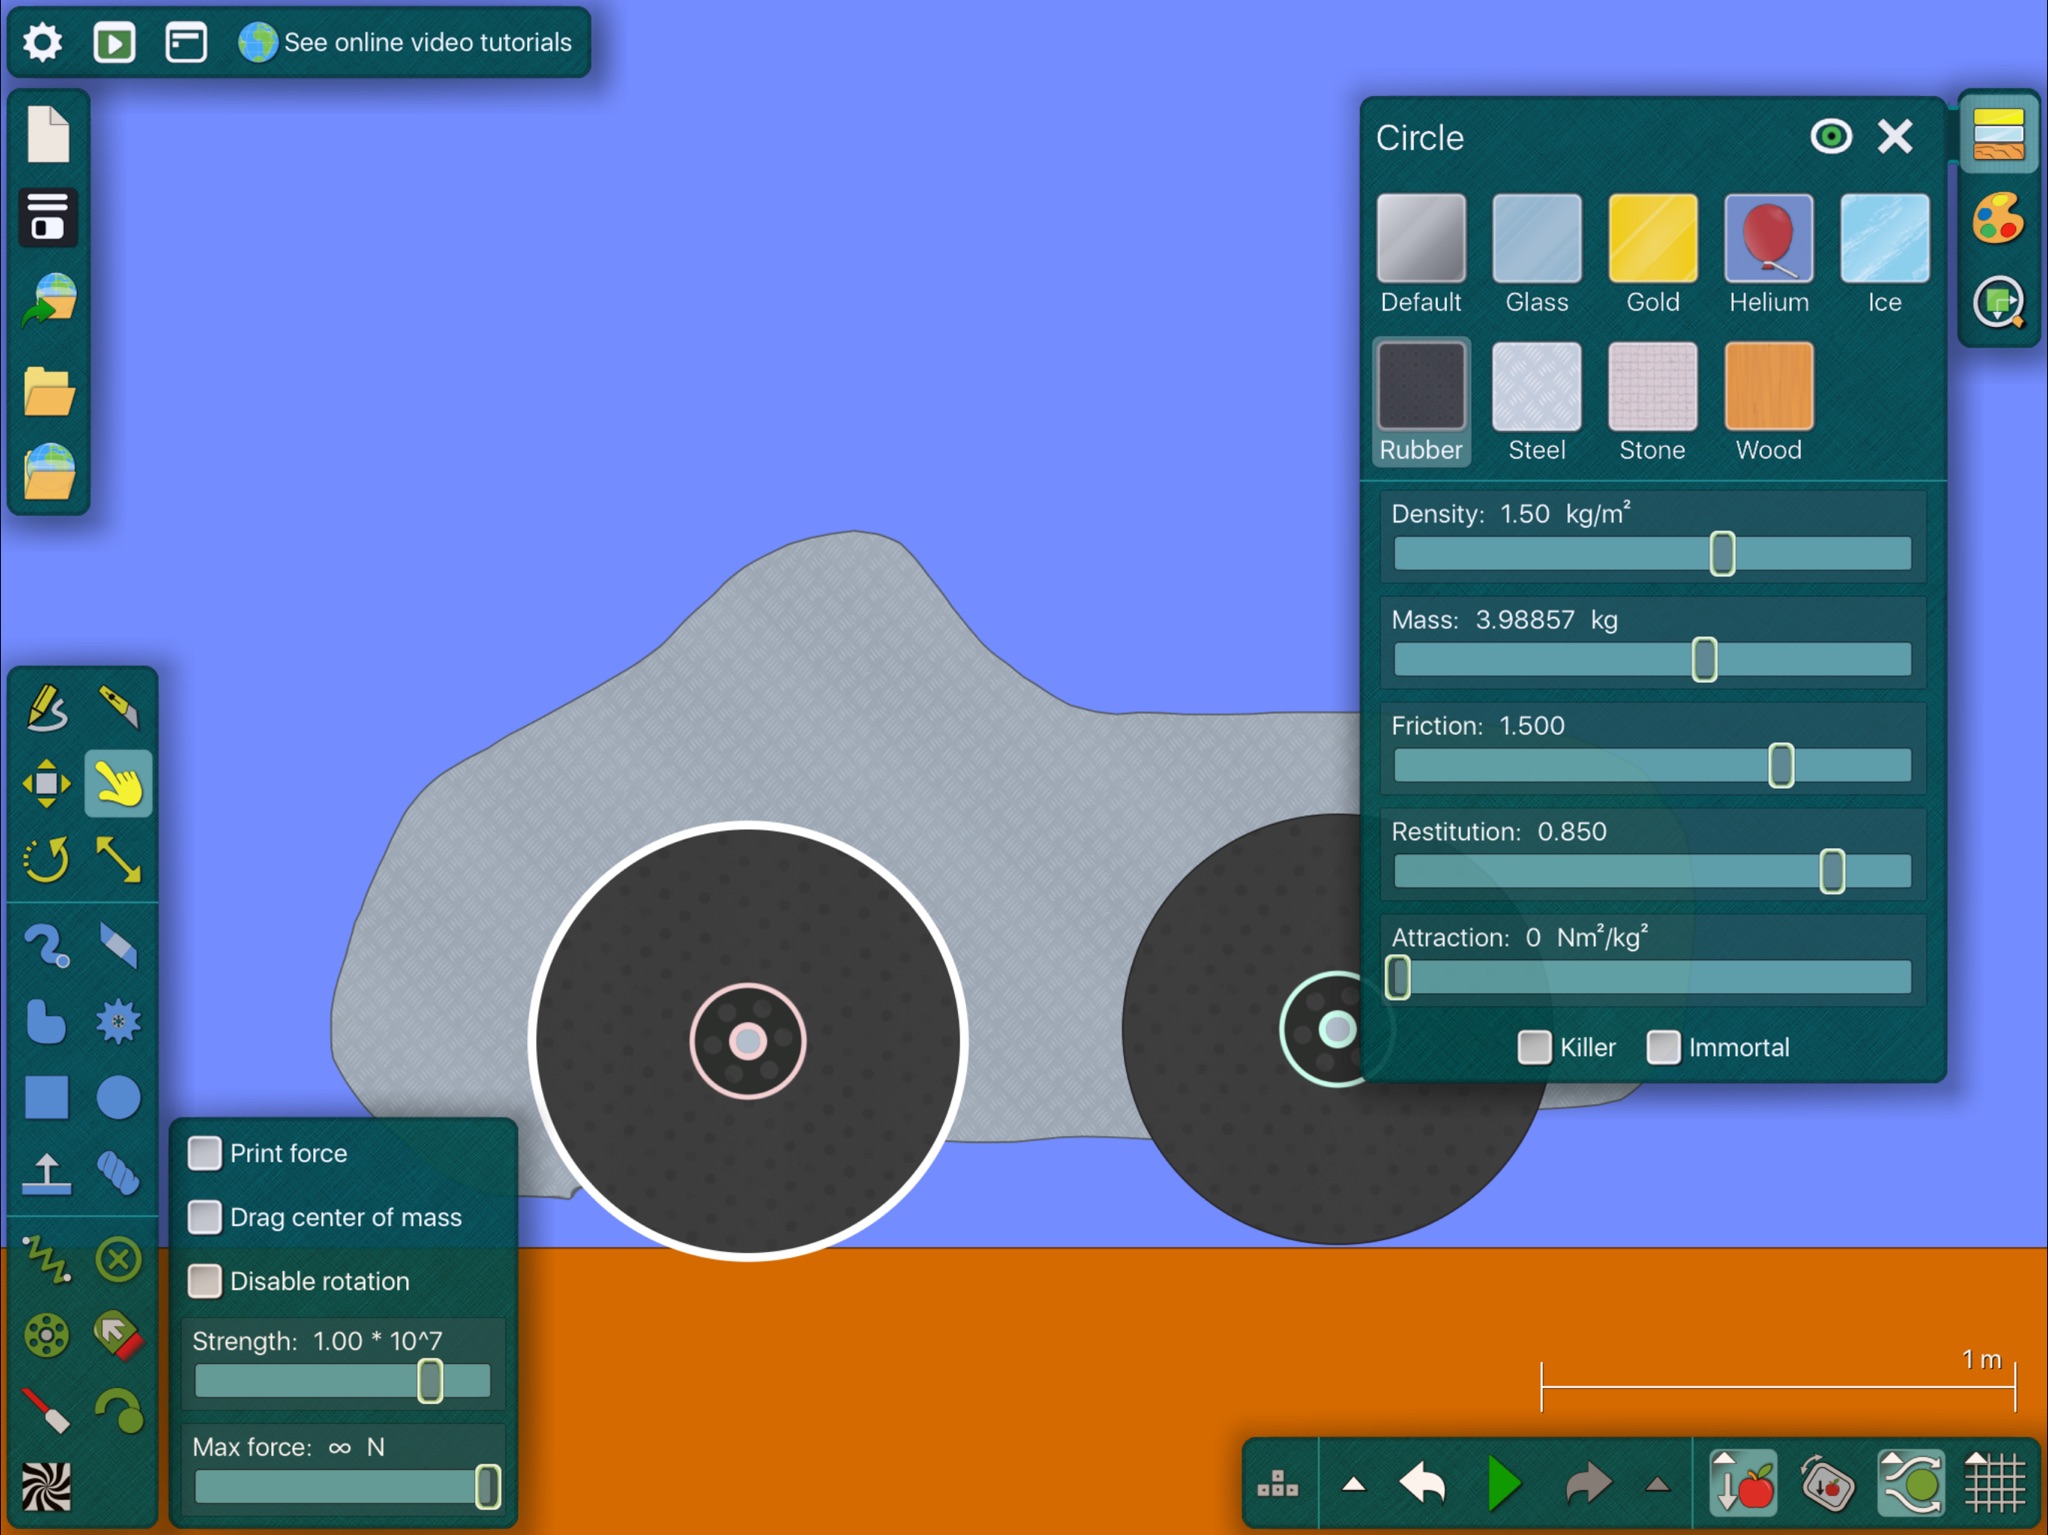The height and width of the screenshot is (1535, 2048).
Task: Close the Circle properties panel
Action: coord(1895,136)
